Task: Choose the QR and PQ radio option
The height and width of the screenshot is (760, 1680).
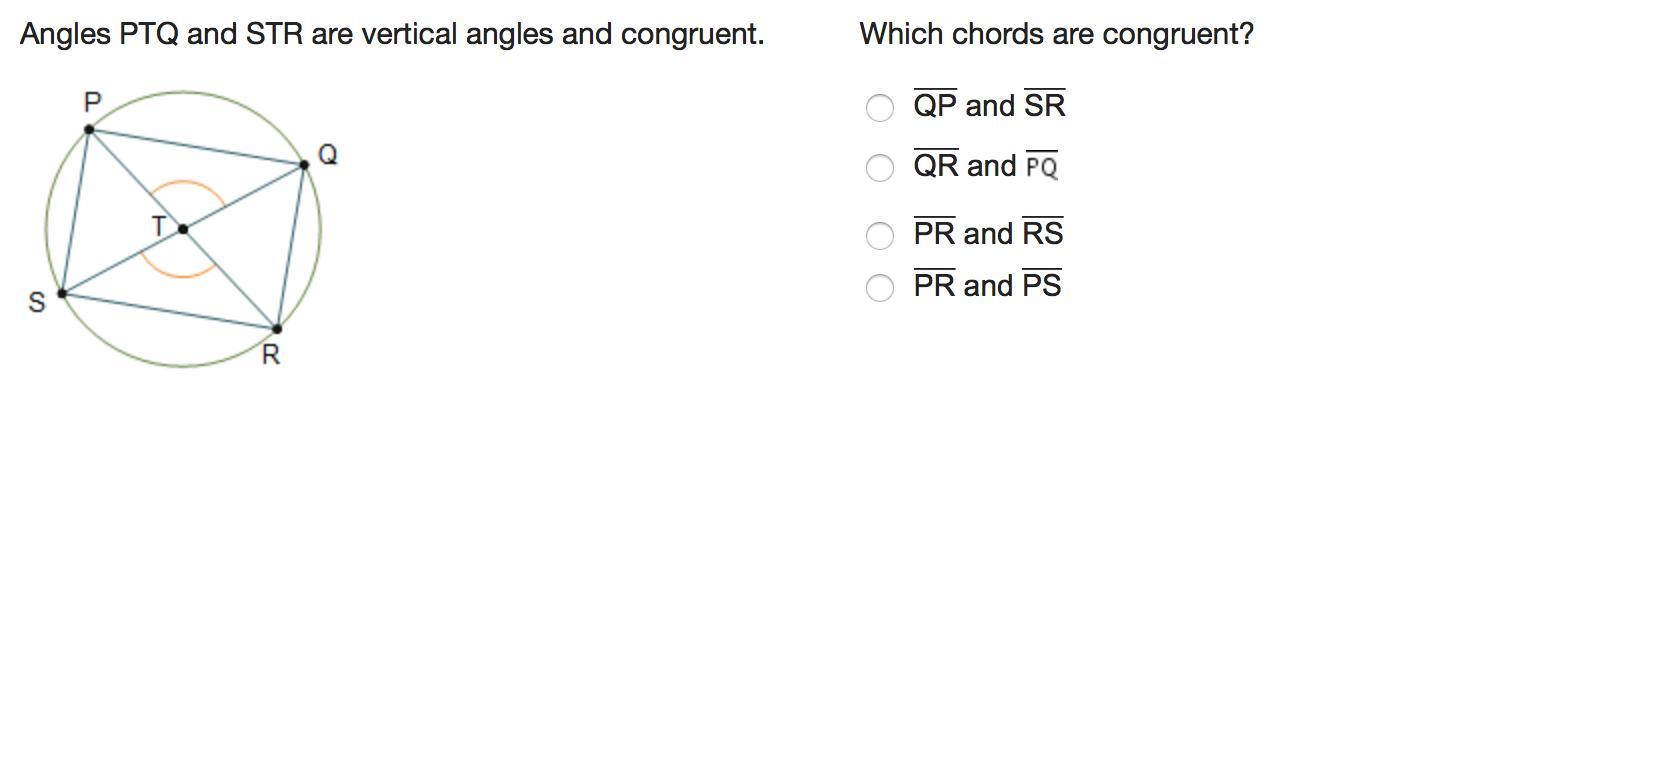Action: [x=879, y=168]
